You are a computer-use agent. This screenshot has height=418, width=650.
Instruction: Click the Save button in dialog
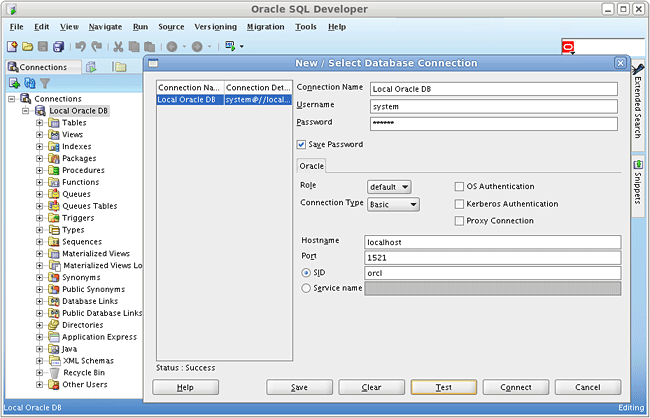[299, 387]
